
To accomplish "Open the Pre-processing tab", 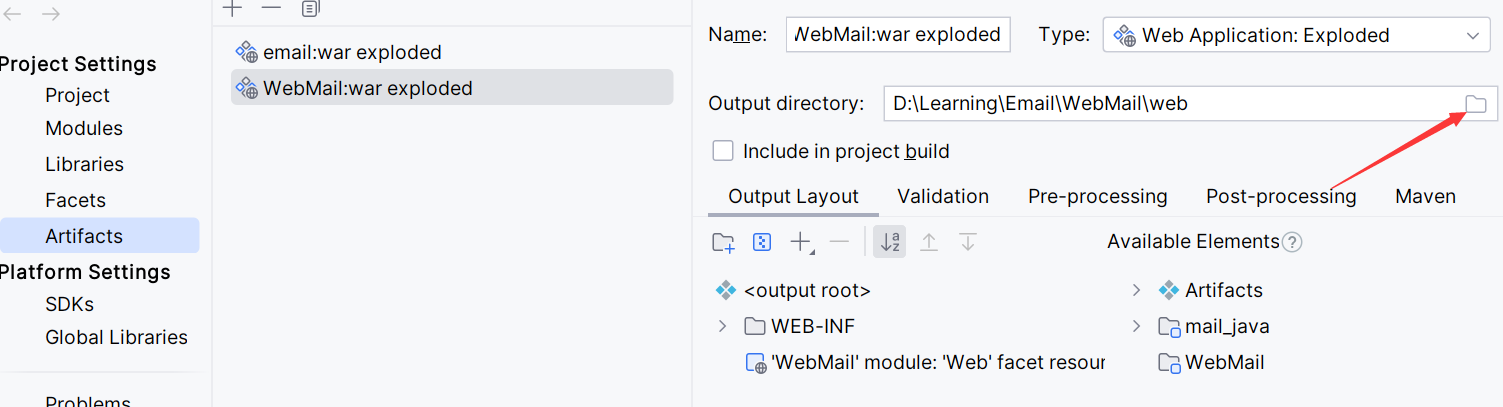I will click(x=1097, y=196).
